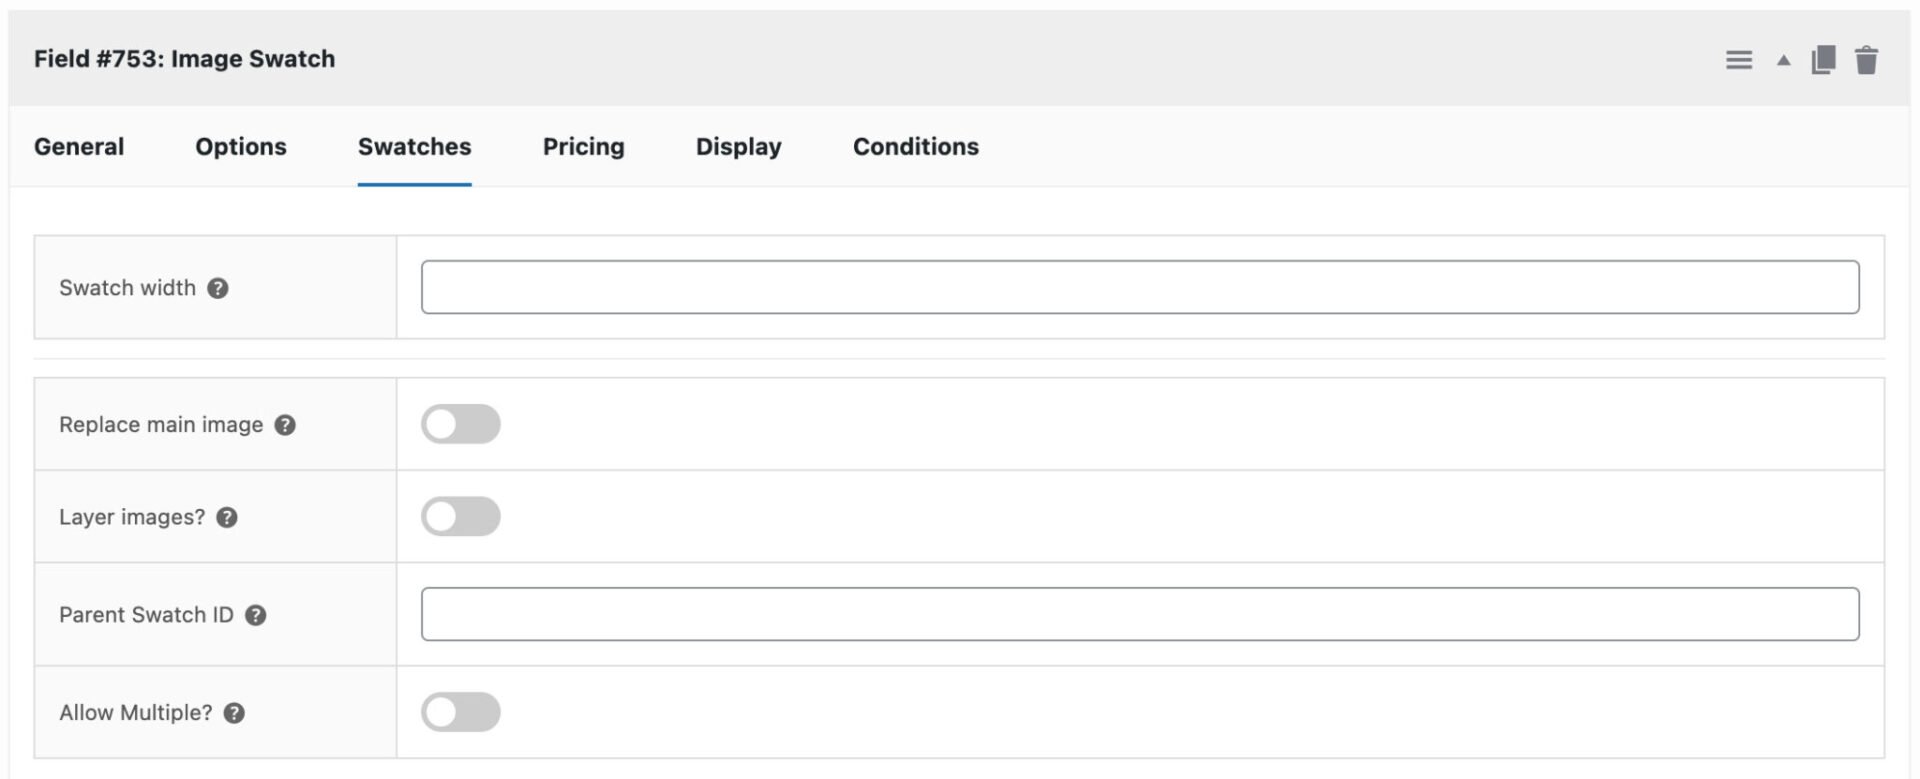Click the Replace main image help icon
Viewport: 1920px width, 779px height.
pyautogui.click(x=285, y=425)
